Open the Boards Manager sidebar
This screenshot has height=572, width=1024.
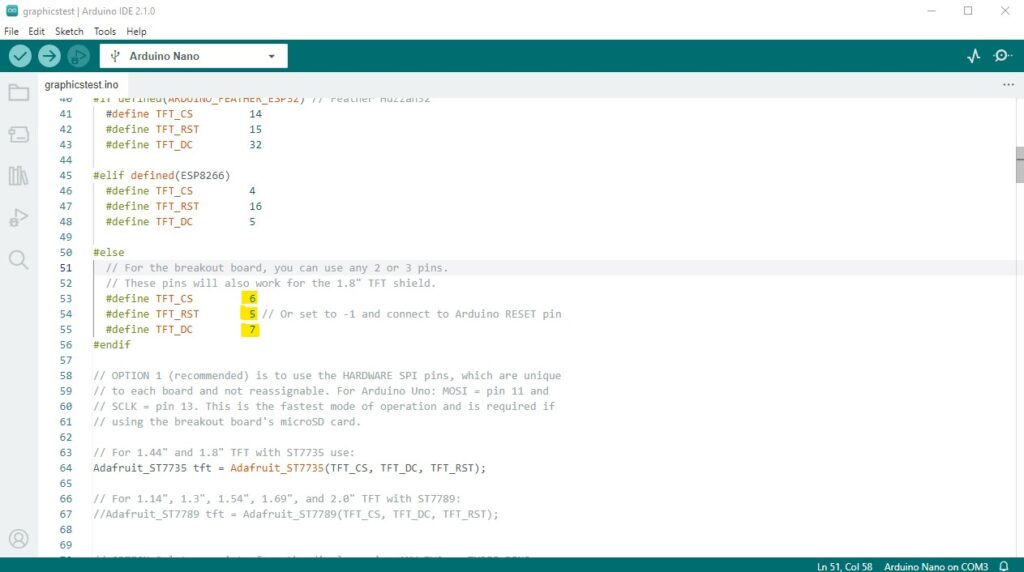click(x=18, y=135)
